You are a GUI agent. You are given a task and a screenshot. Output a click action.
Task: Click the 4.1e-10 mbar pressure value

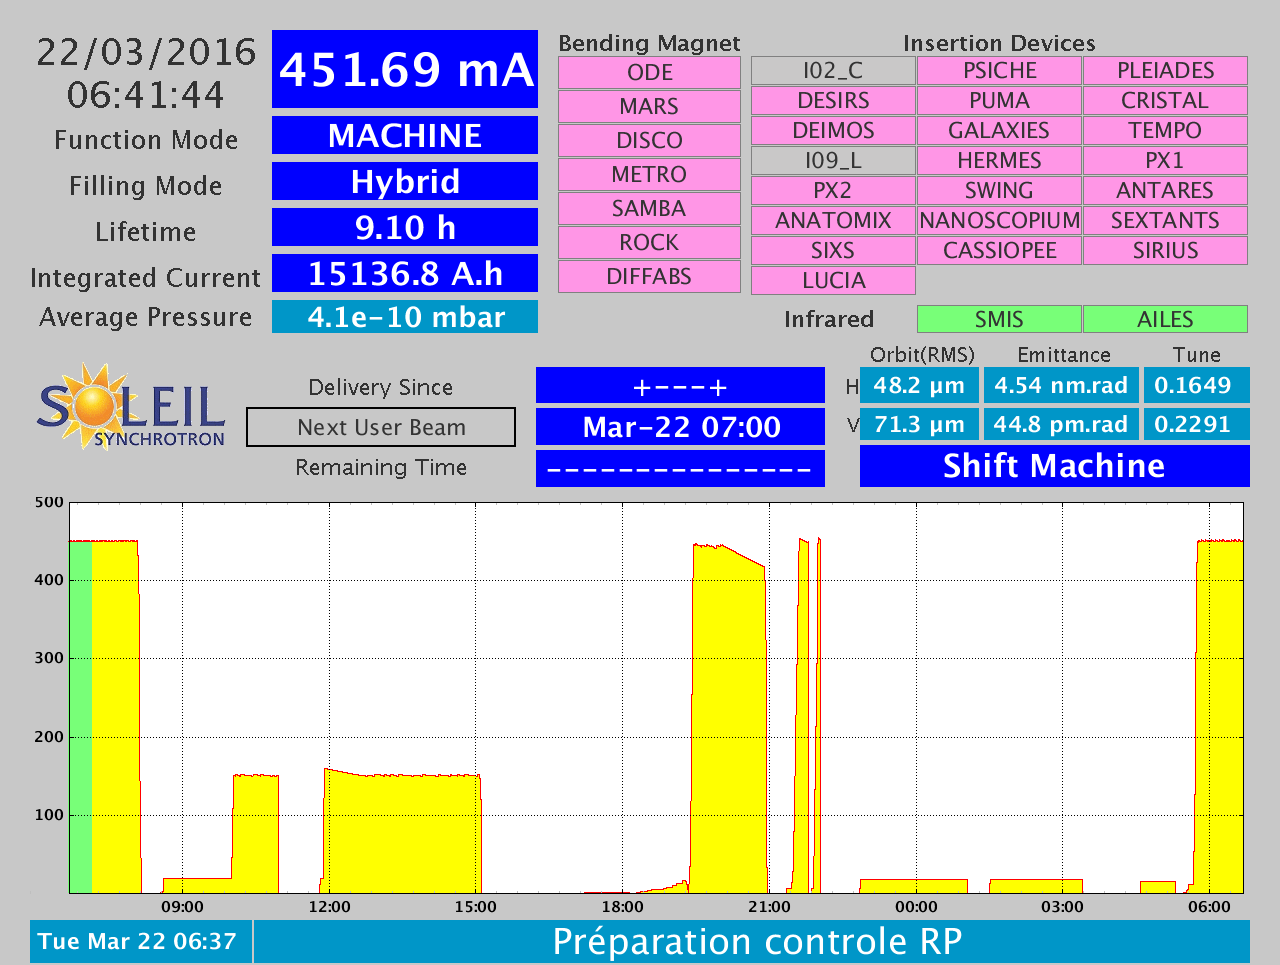click(405, 317)
